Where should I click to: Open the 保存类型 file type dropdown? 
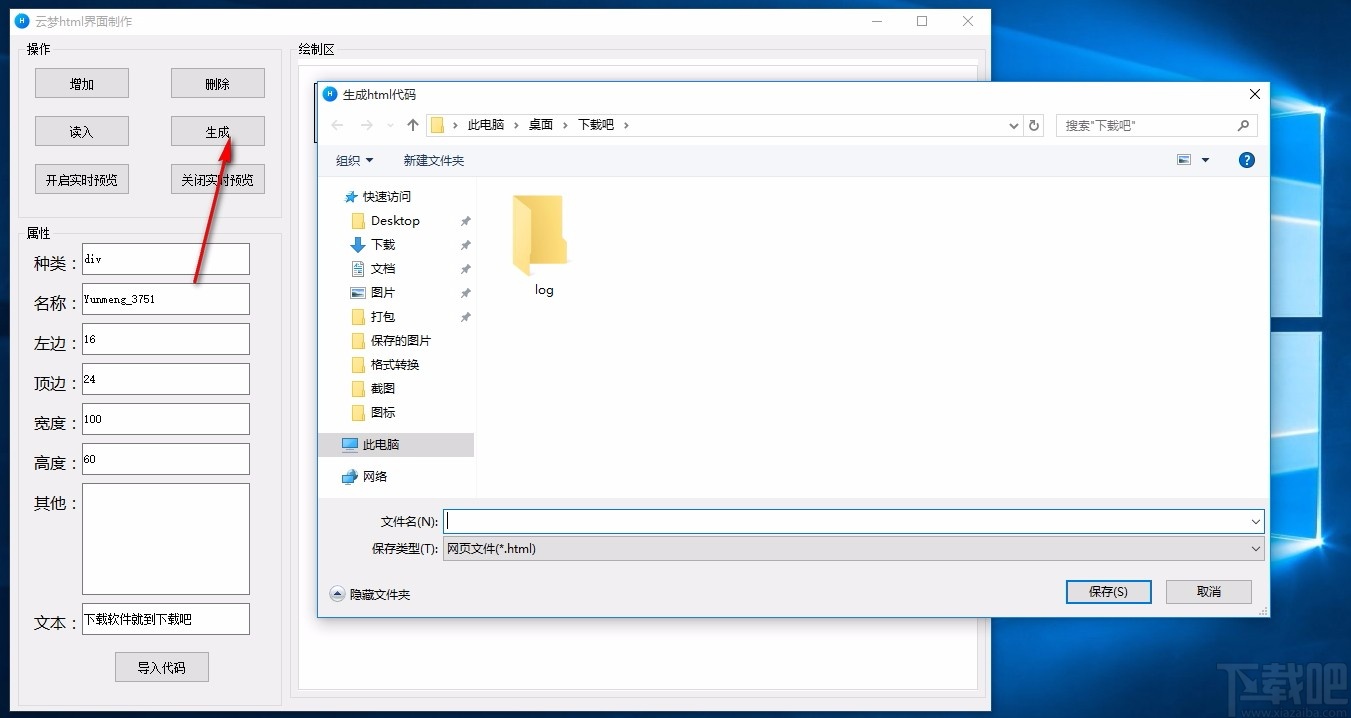pyautogui.click(x=1254, y=548)
